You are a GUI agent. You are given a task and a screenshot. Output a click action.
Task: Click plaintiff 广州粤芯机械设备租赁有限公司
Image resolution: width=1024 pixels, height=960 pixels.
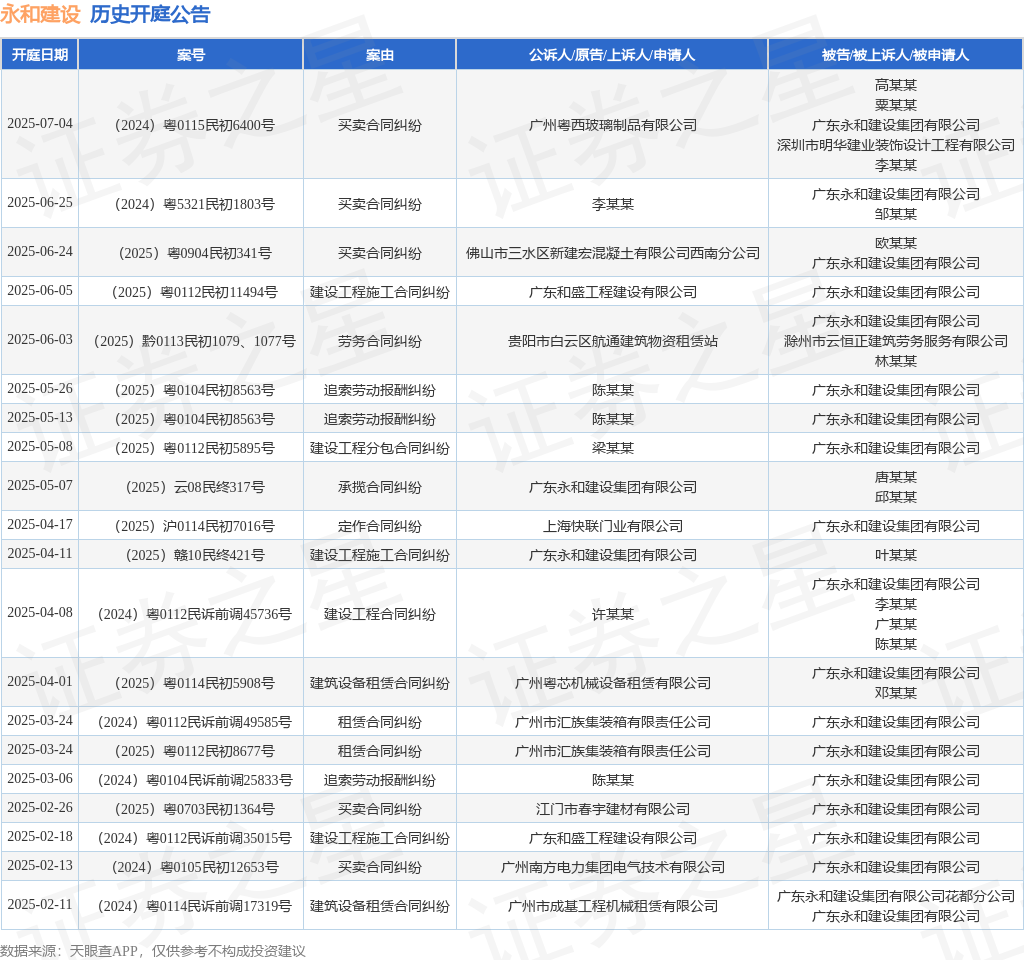(x=612, y=683)
